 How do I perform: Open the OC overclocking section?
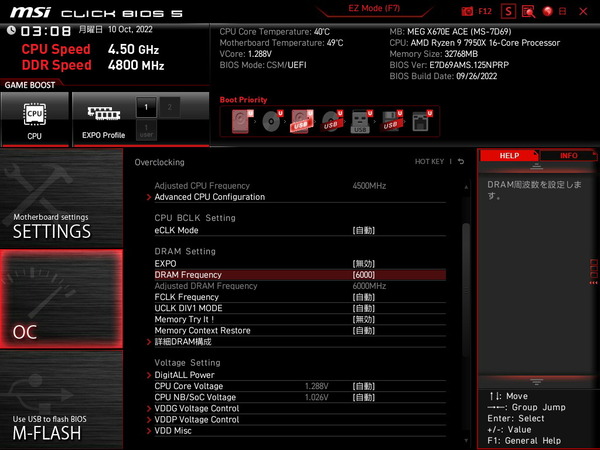pos(61,299)
